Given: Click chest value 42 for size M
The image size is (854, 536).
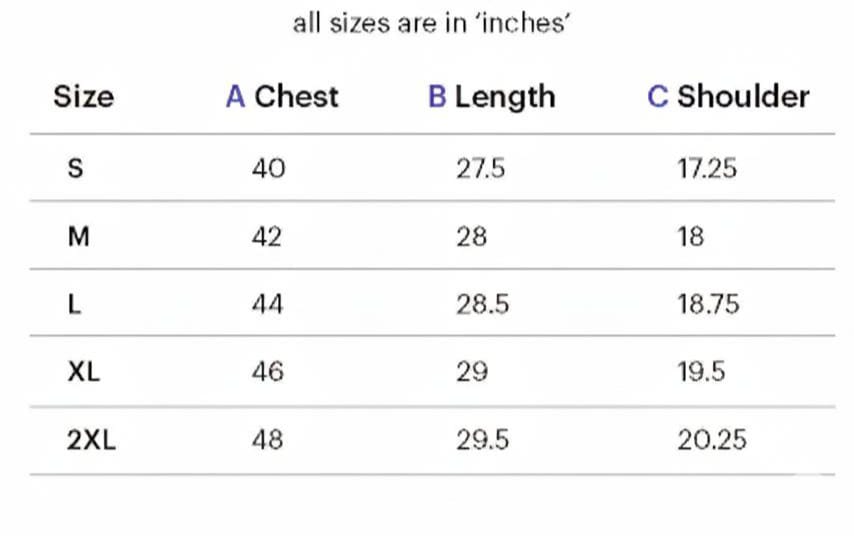Looking at the screenshot, I should coord(267,237).
